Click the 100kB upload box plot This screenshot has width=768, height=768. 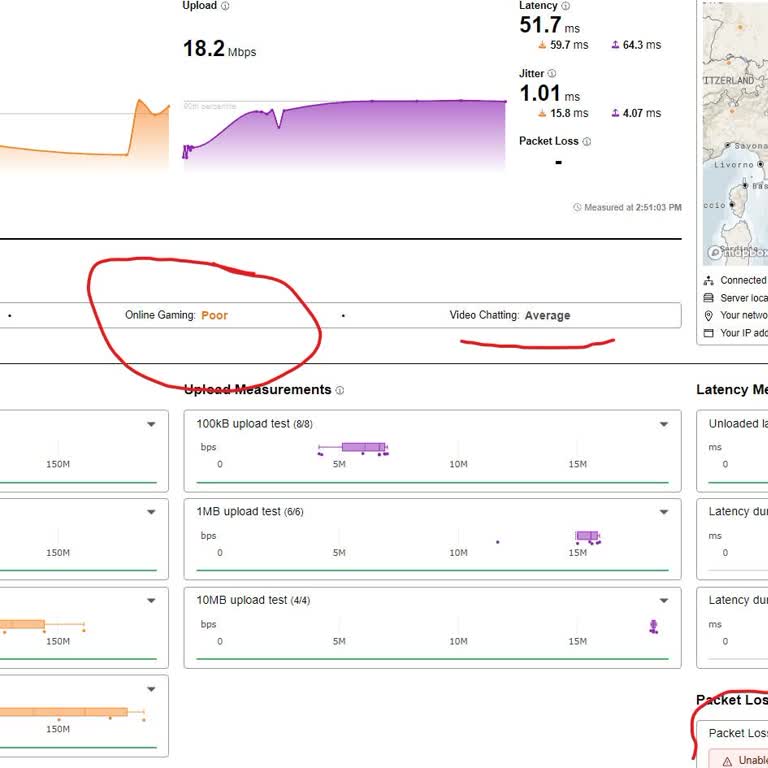[362, 447]
